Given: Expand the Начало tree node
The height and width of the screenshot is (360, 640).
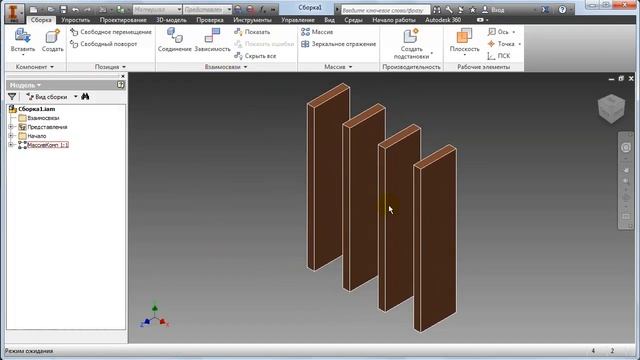Looking at the screenshot, I should click(11, 136).
